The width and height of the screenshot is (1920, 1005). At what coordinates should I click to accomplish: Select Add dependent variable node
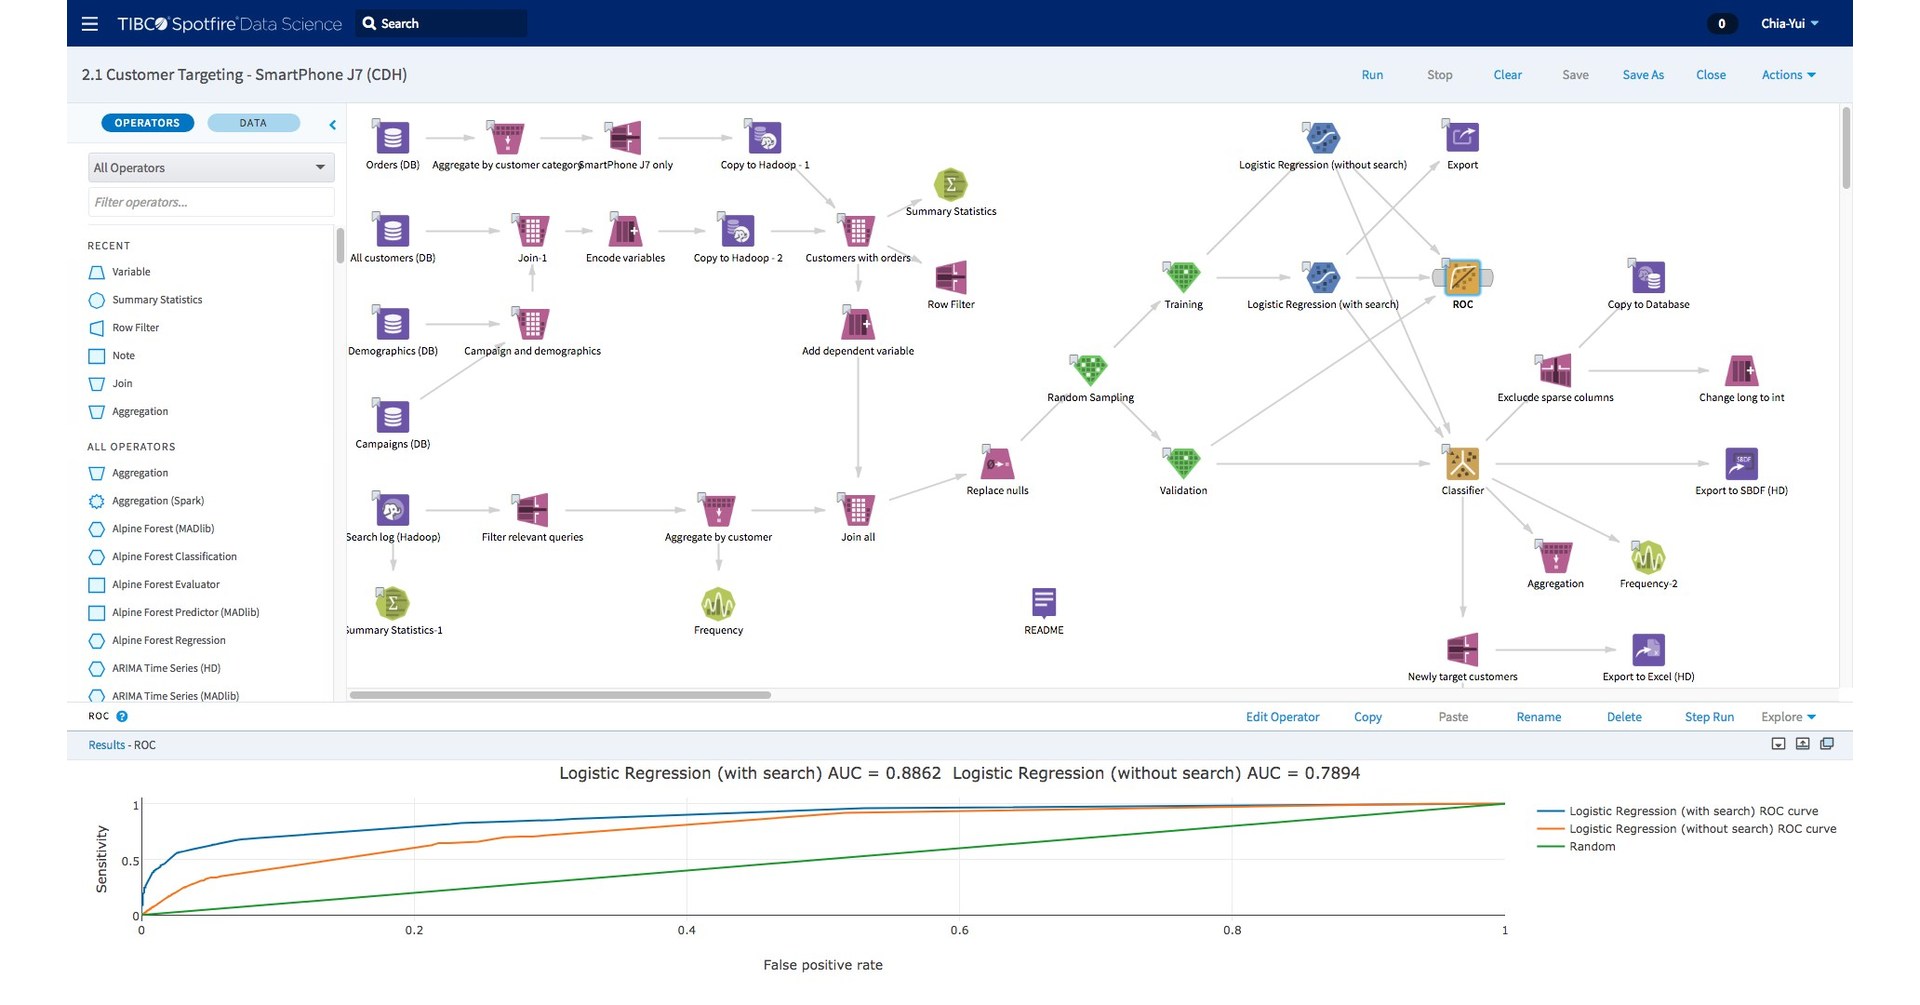[858, 324]
